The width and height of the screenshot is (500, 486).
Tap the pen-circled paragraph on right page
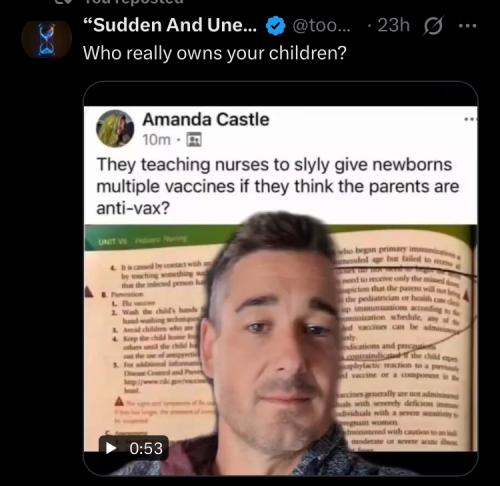402,300
